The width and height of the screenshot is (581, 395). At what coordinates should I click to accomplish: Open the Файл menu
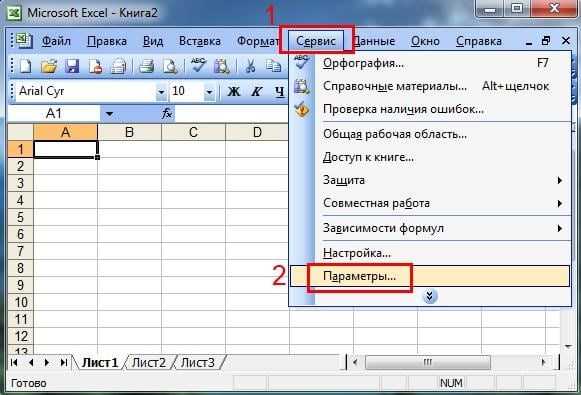pos(56,41)
